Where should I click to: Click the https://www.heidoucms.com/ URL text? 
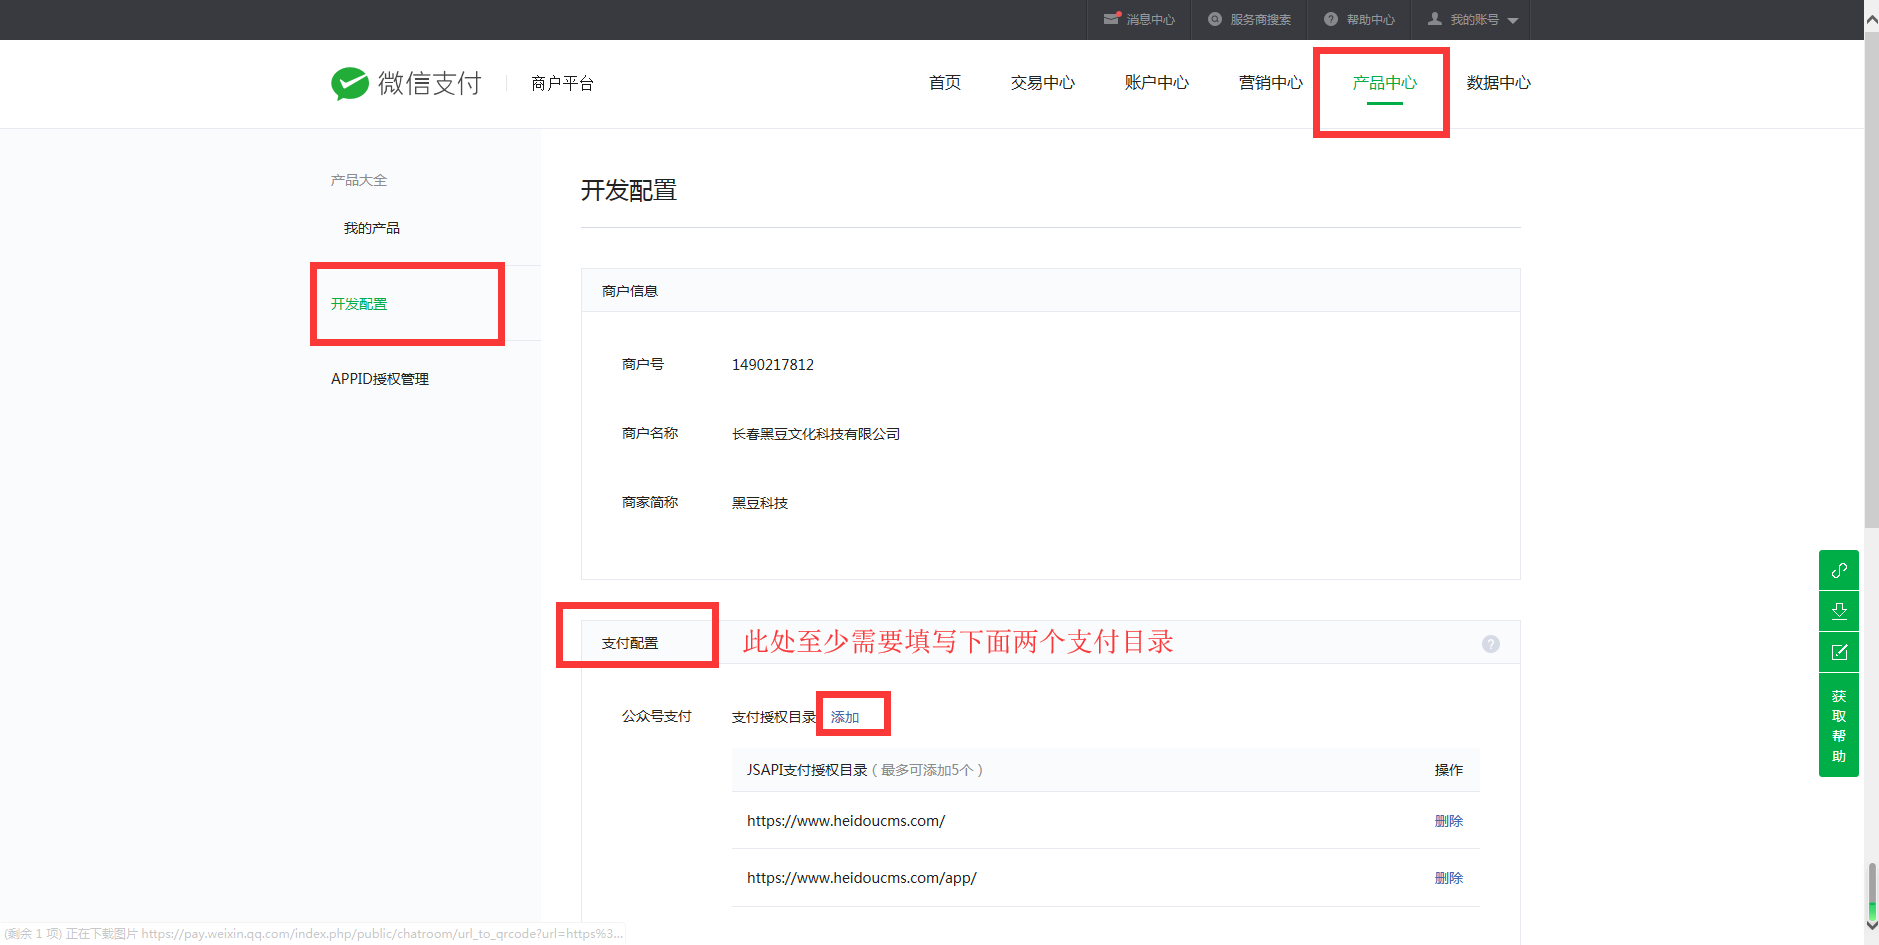(846, 821)
